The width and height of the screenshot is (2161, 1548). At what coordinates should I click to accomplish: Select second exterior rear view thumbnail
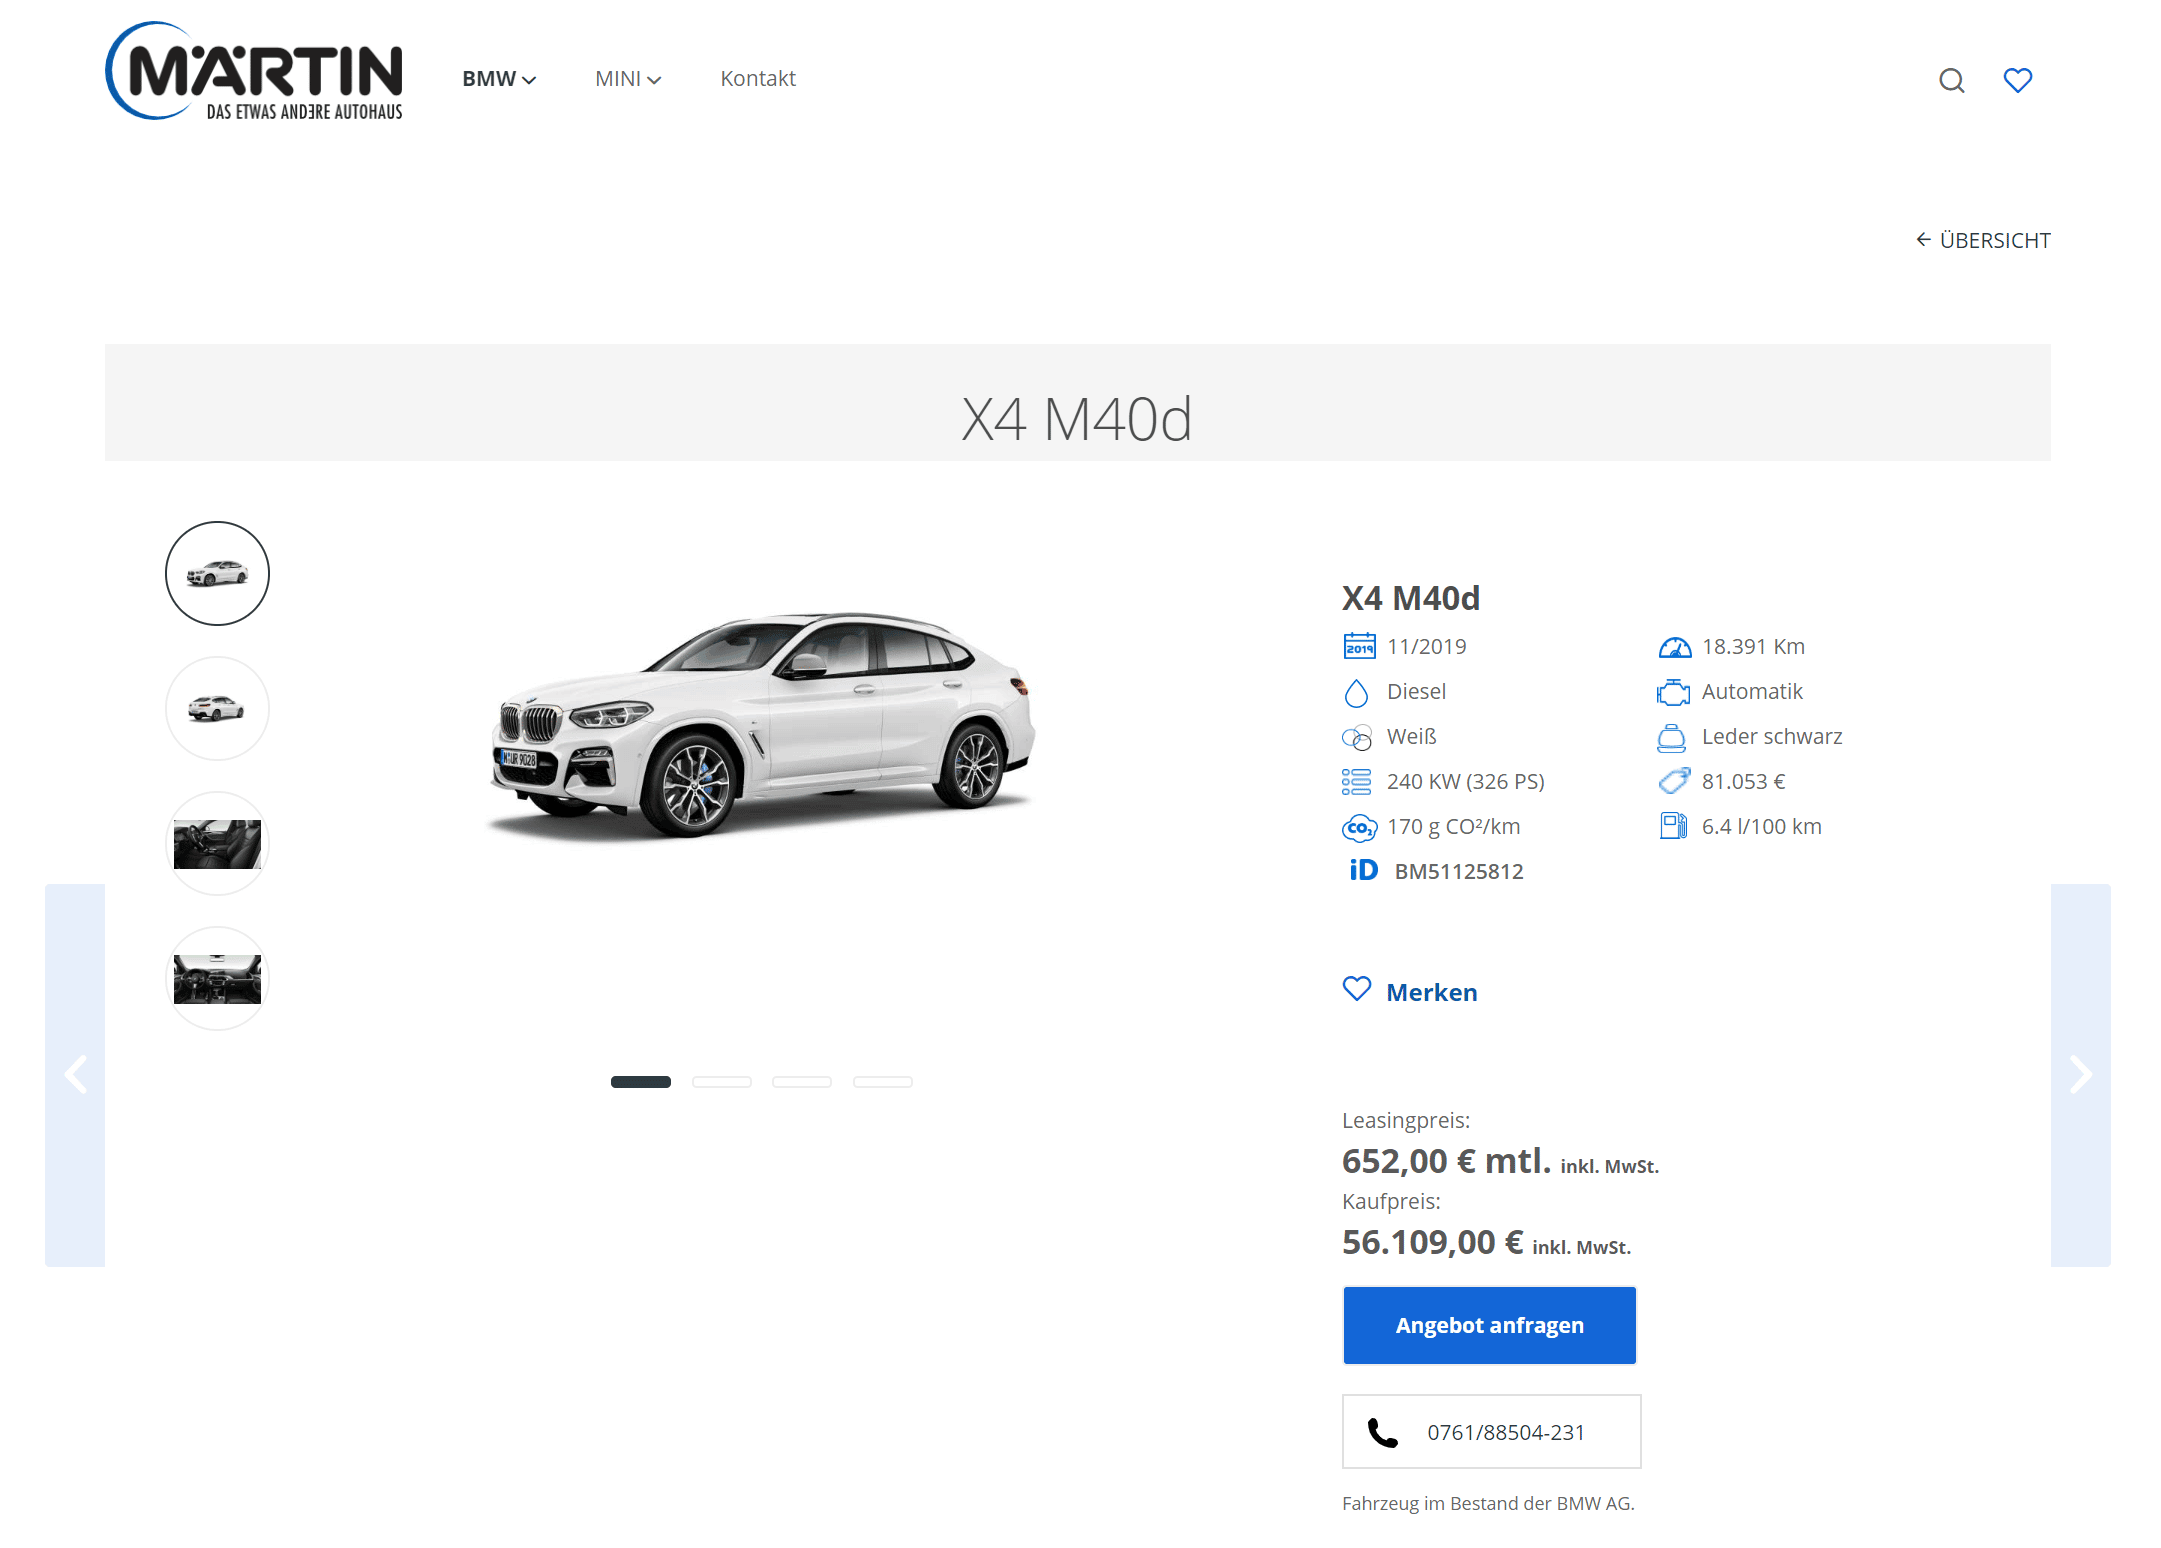tap(217, 708)
